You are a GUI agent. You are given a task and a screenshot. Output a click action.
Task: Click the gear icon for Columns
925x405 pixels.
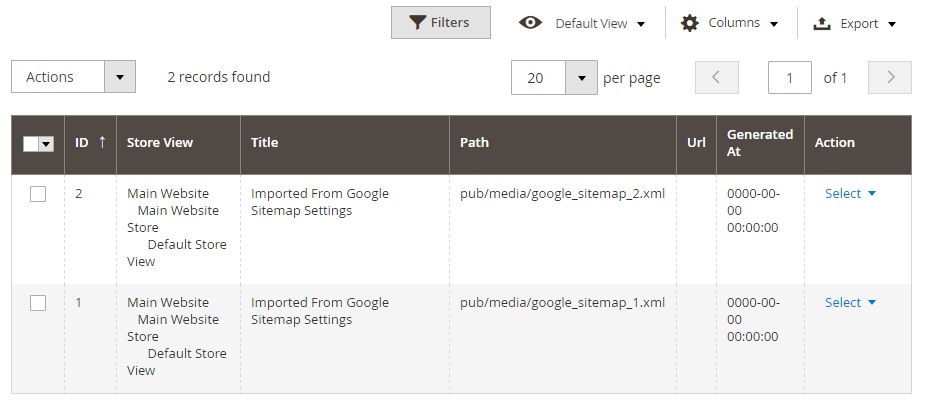coord(690,23)
